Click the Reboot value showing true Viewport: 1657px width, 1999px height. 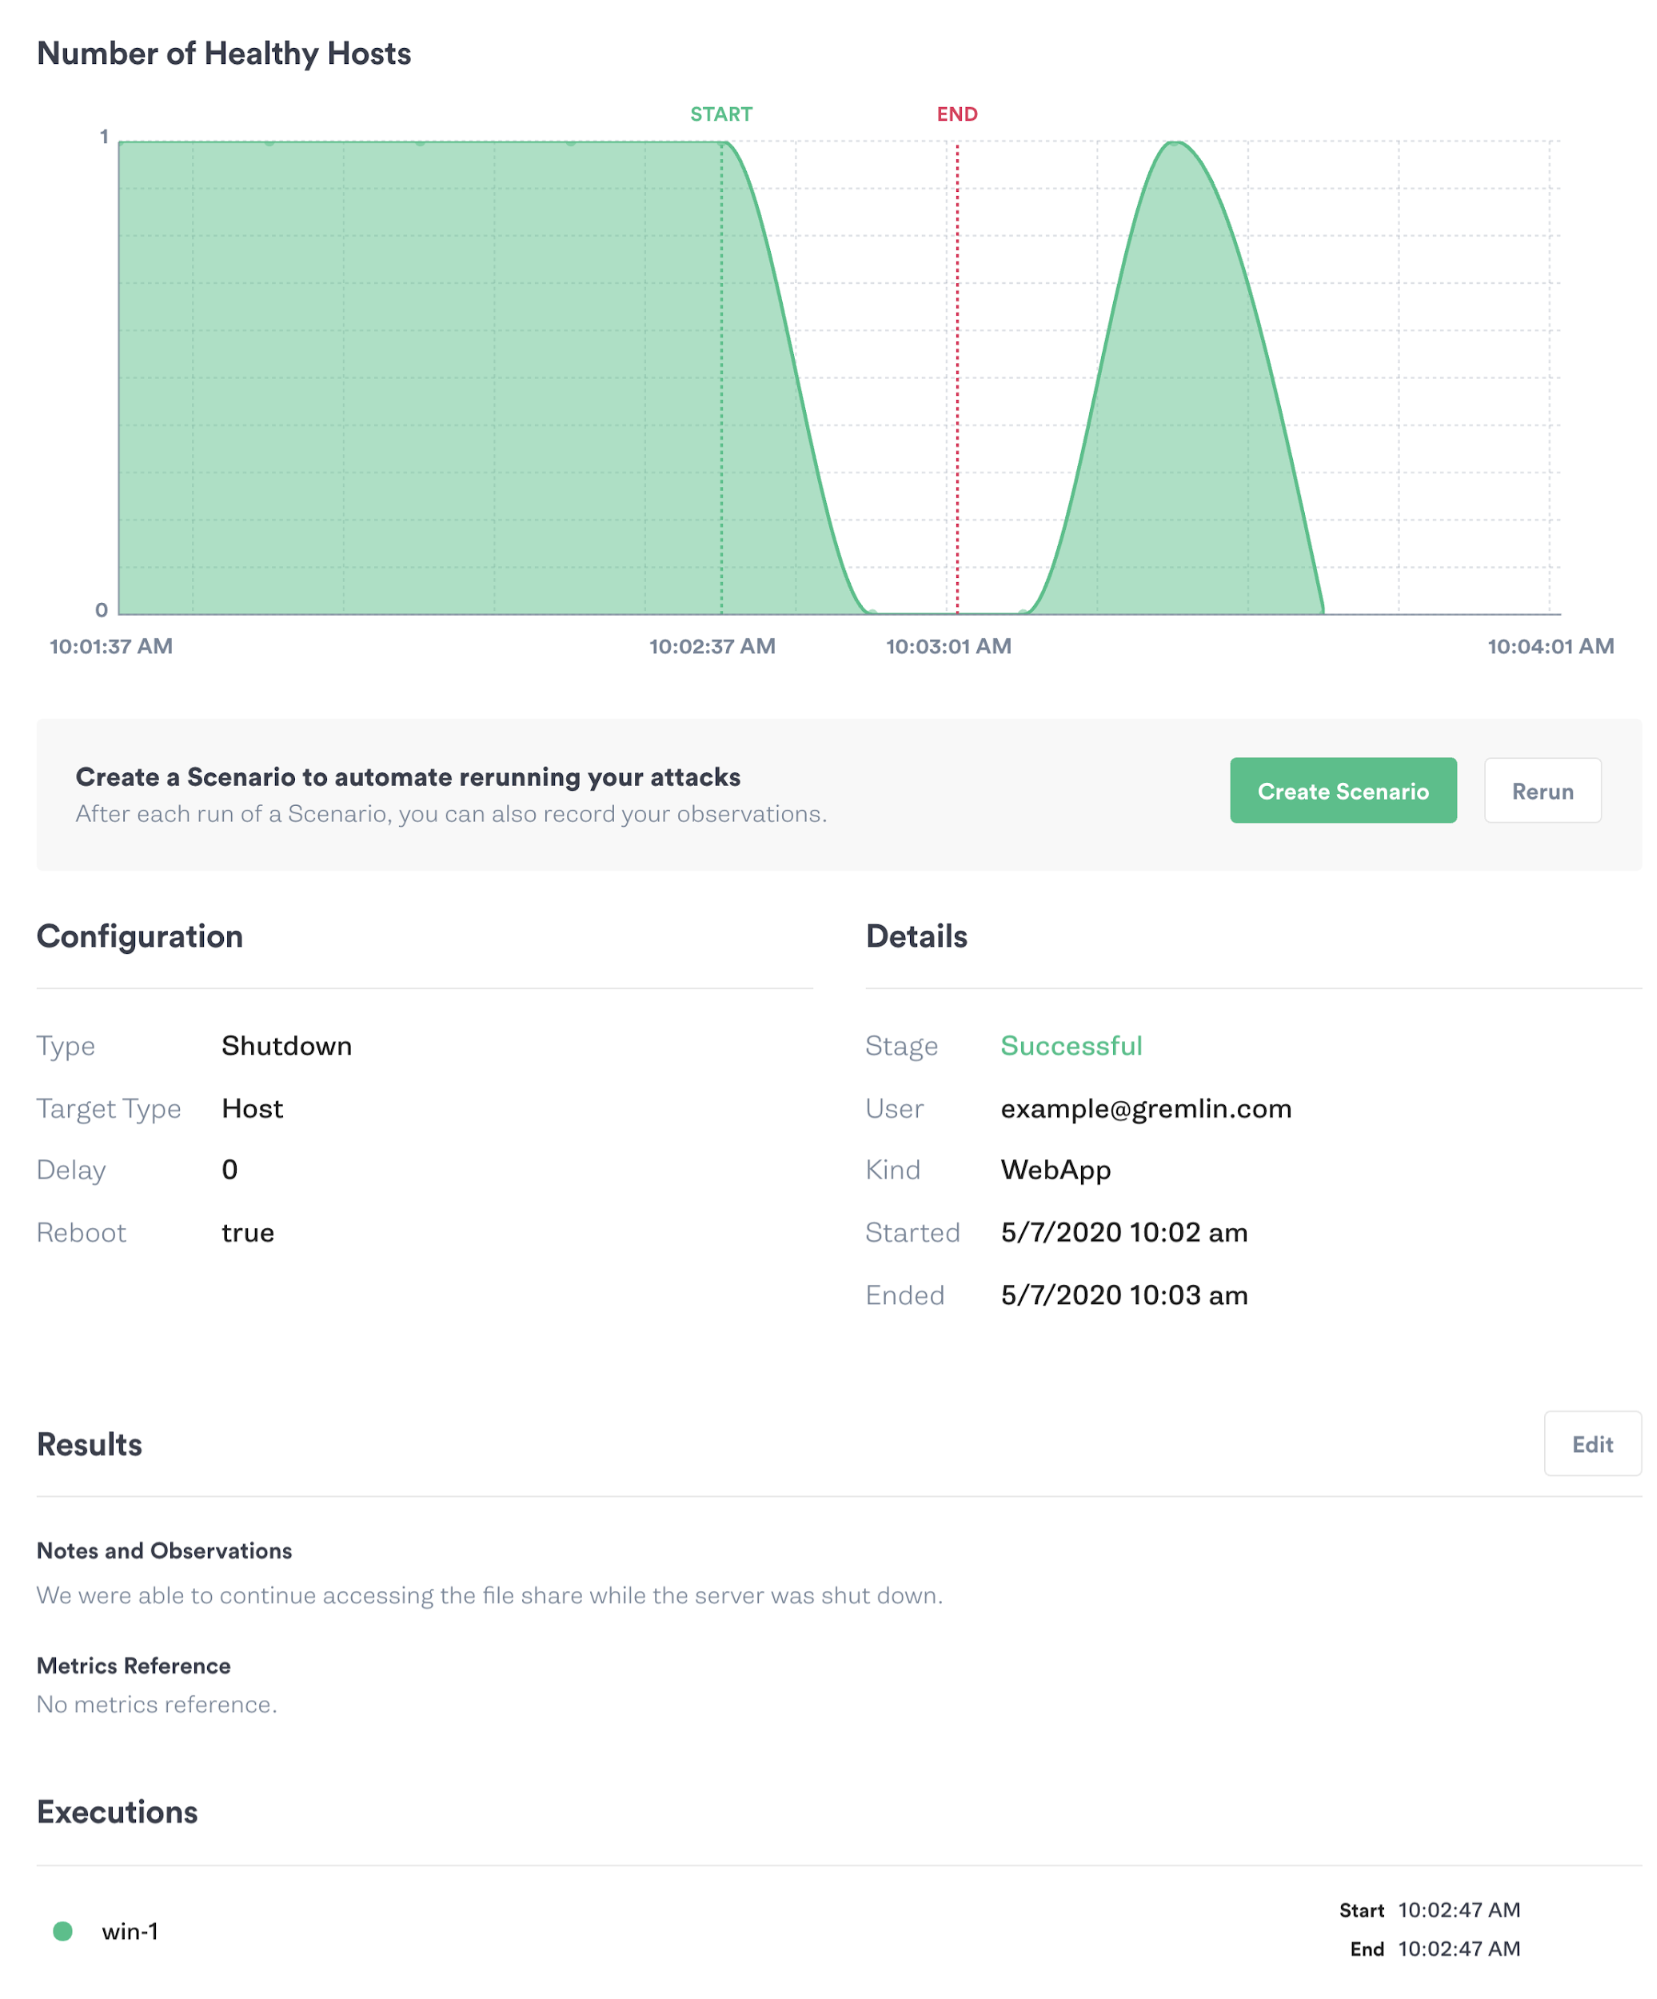pos(248,1232)
